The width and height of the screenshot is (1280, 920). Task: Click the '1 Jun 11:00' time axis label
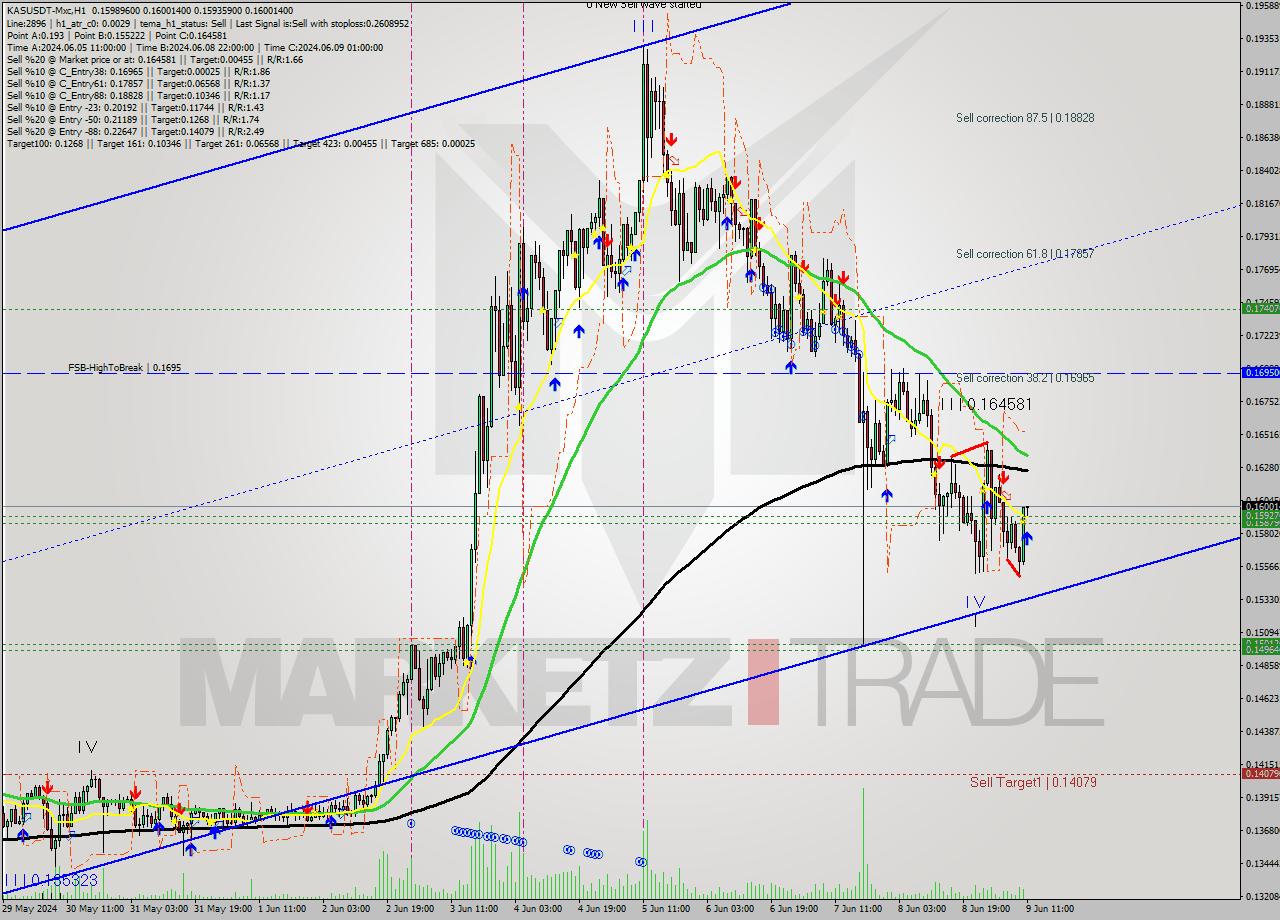282,909
